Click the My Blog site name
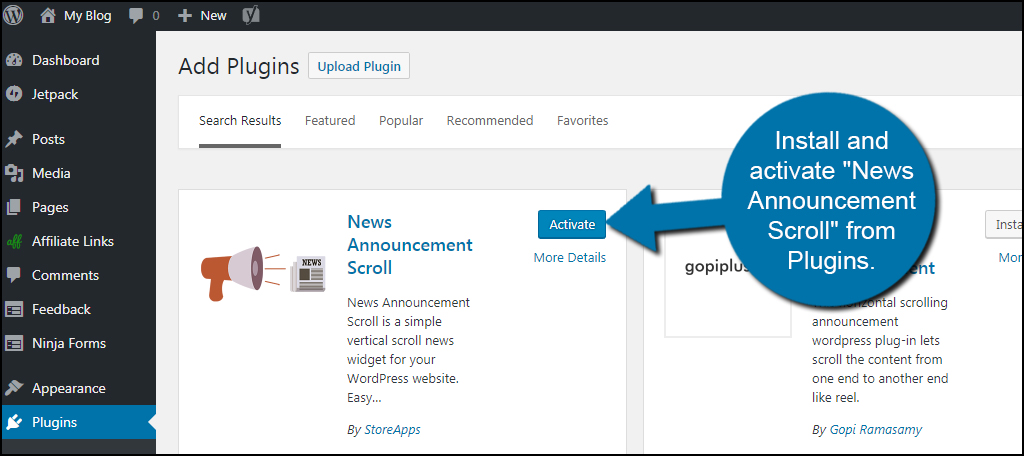1024x456 pixels. point(88,16)
